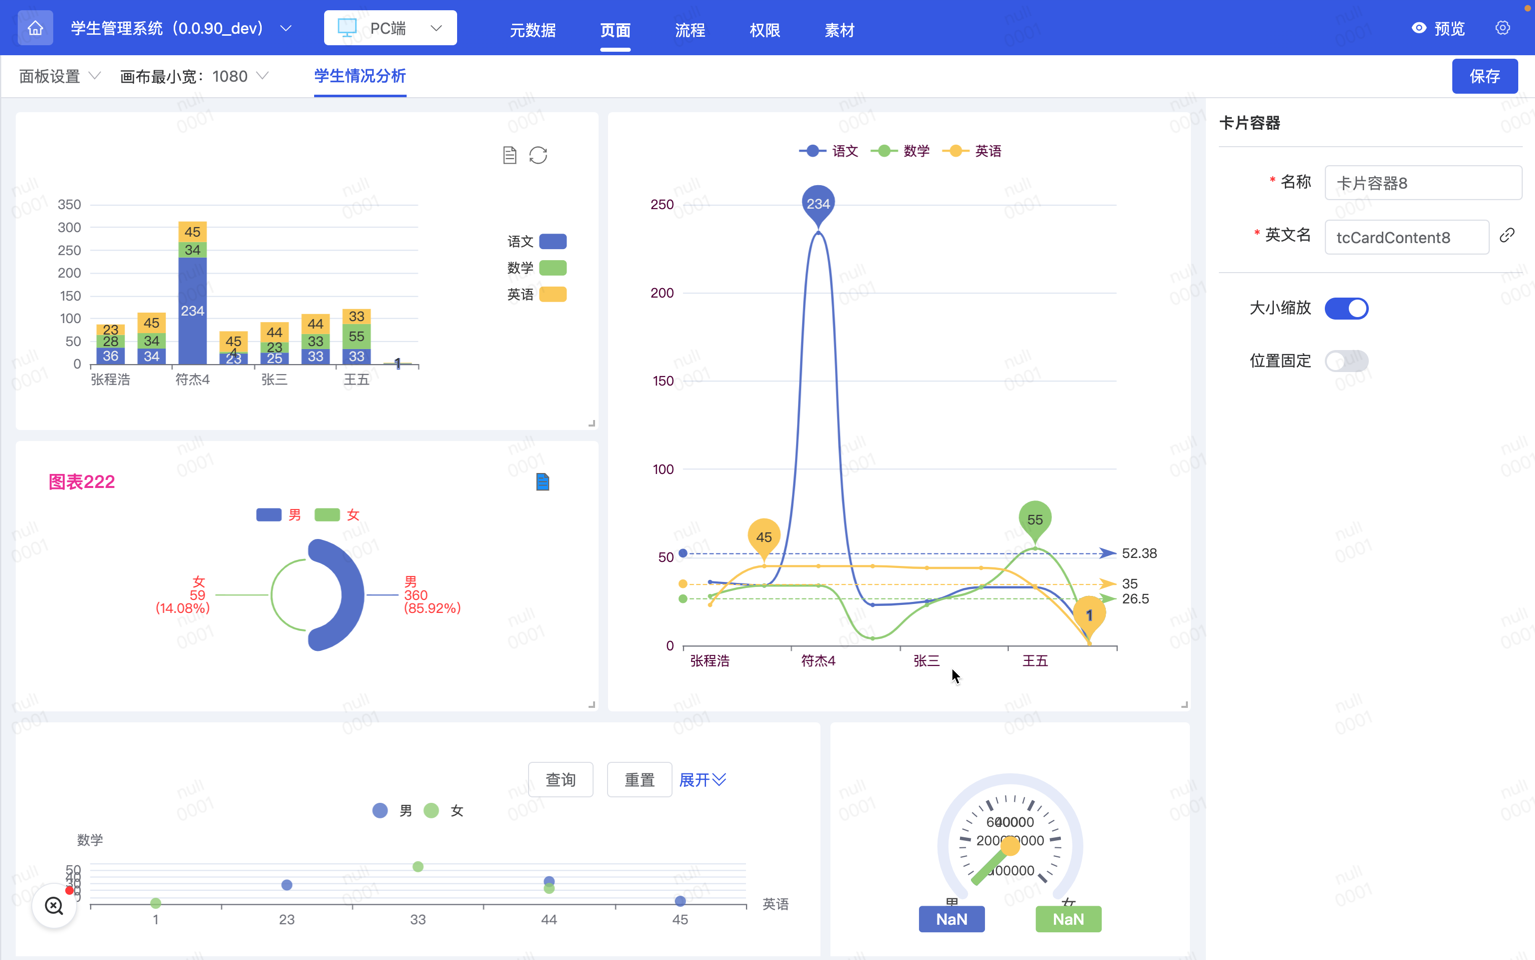Toggle 英语 series in line chart legend
The height and width of the screenshot is (960, 1535).
[972, 151]
